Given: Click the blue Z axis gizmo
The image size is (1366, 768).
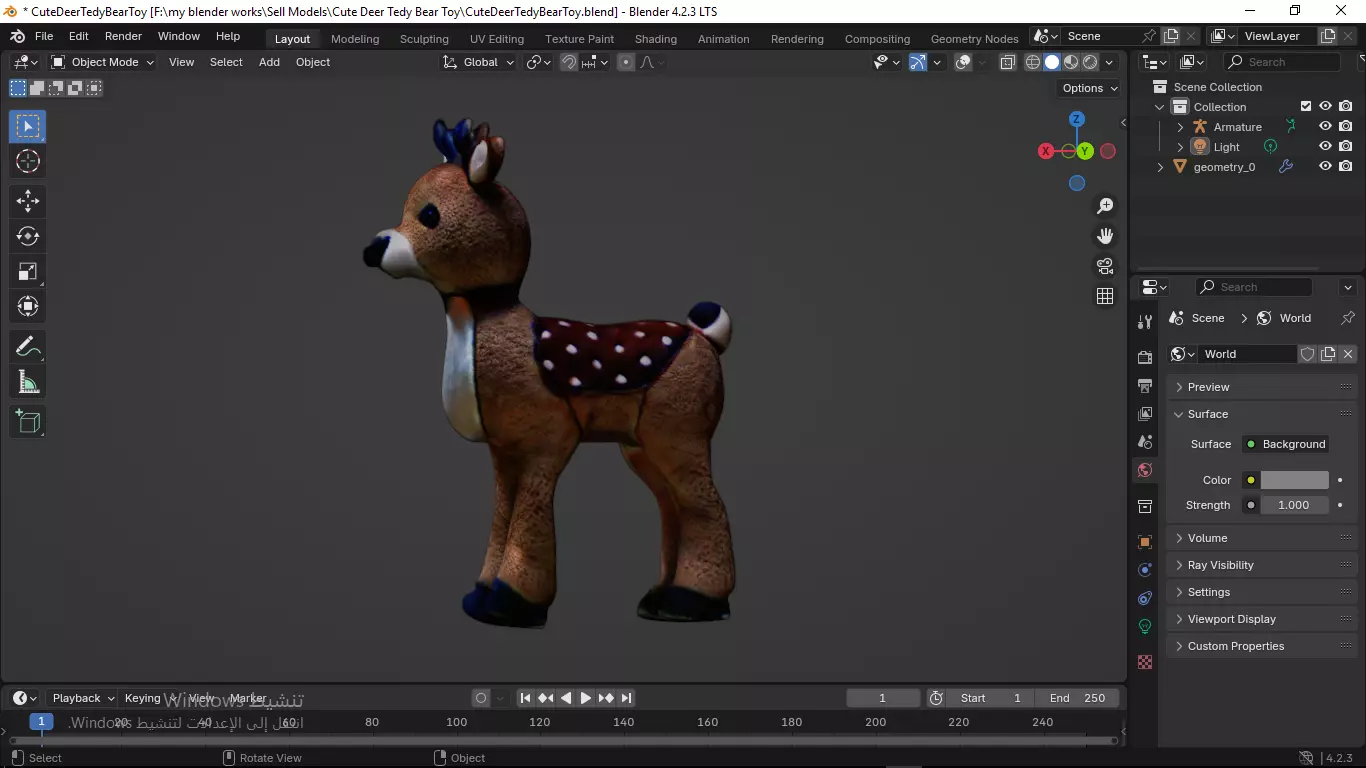Looking at the screenshot, I should point(1077,119).
